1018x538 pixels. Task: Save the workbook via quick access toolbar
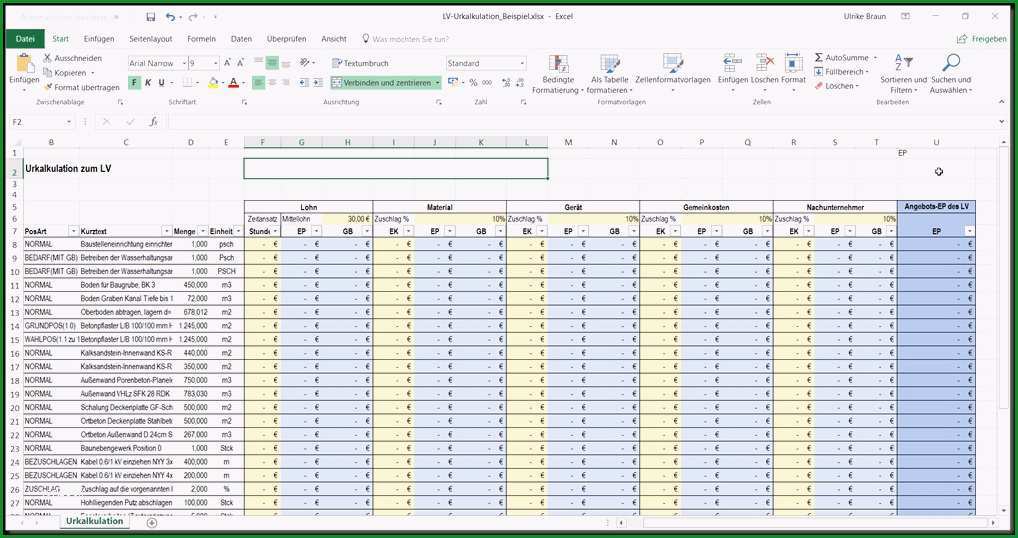tap(151, 17)
